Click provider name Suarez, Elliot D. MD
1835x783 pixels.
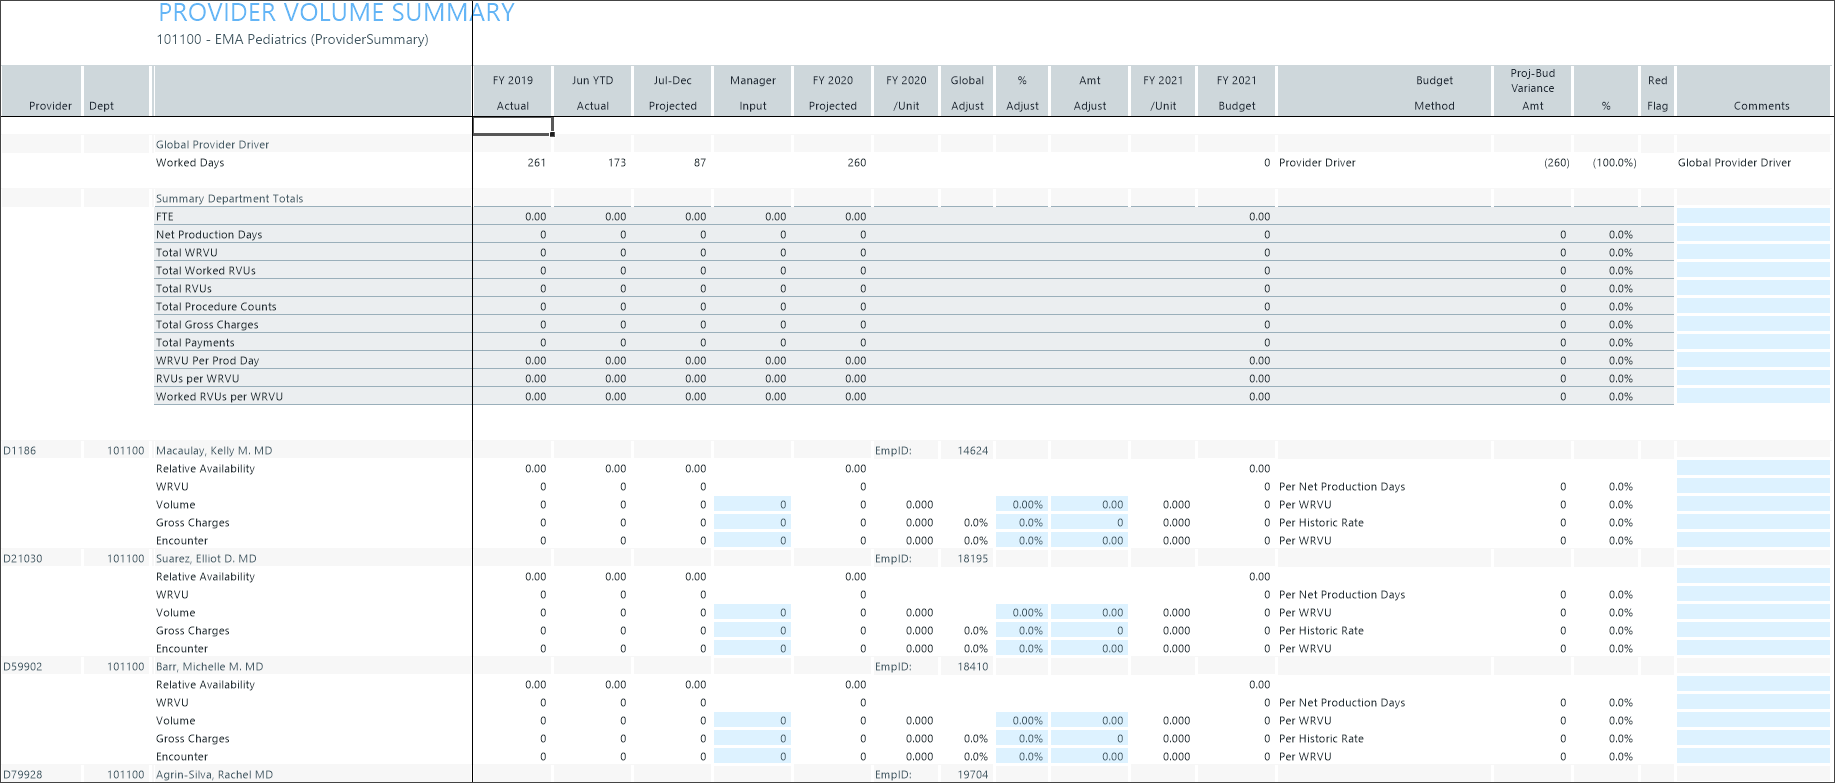coord(206,559)
